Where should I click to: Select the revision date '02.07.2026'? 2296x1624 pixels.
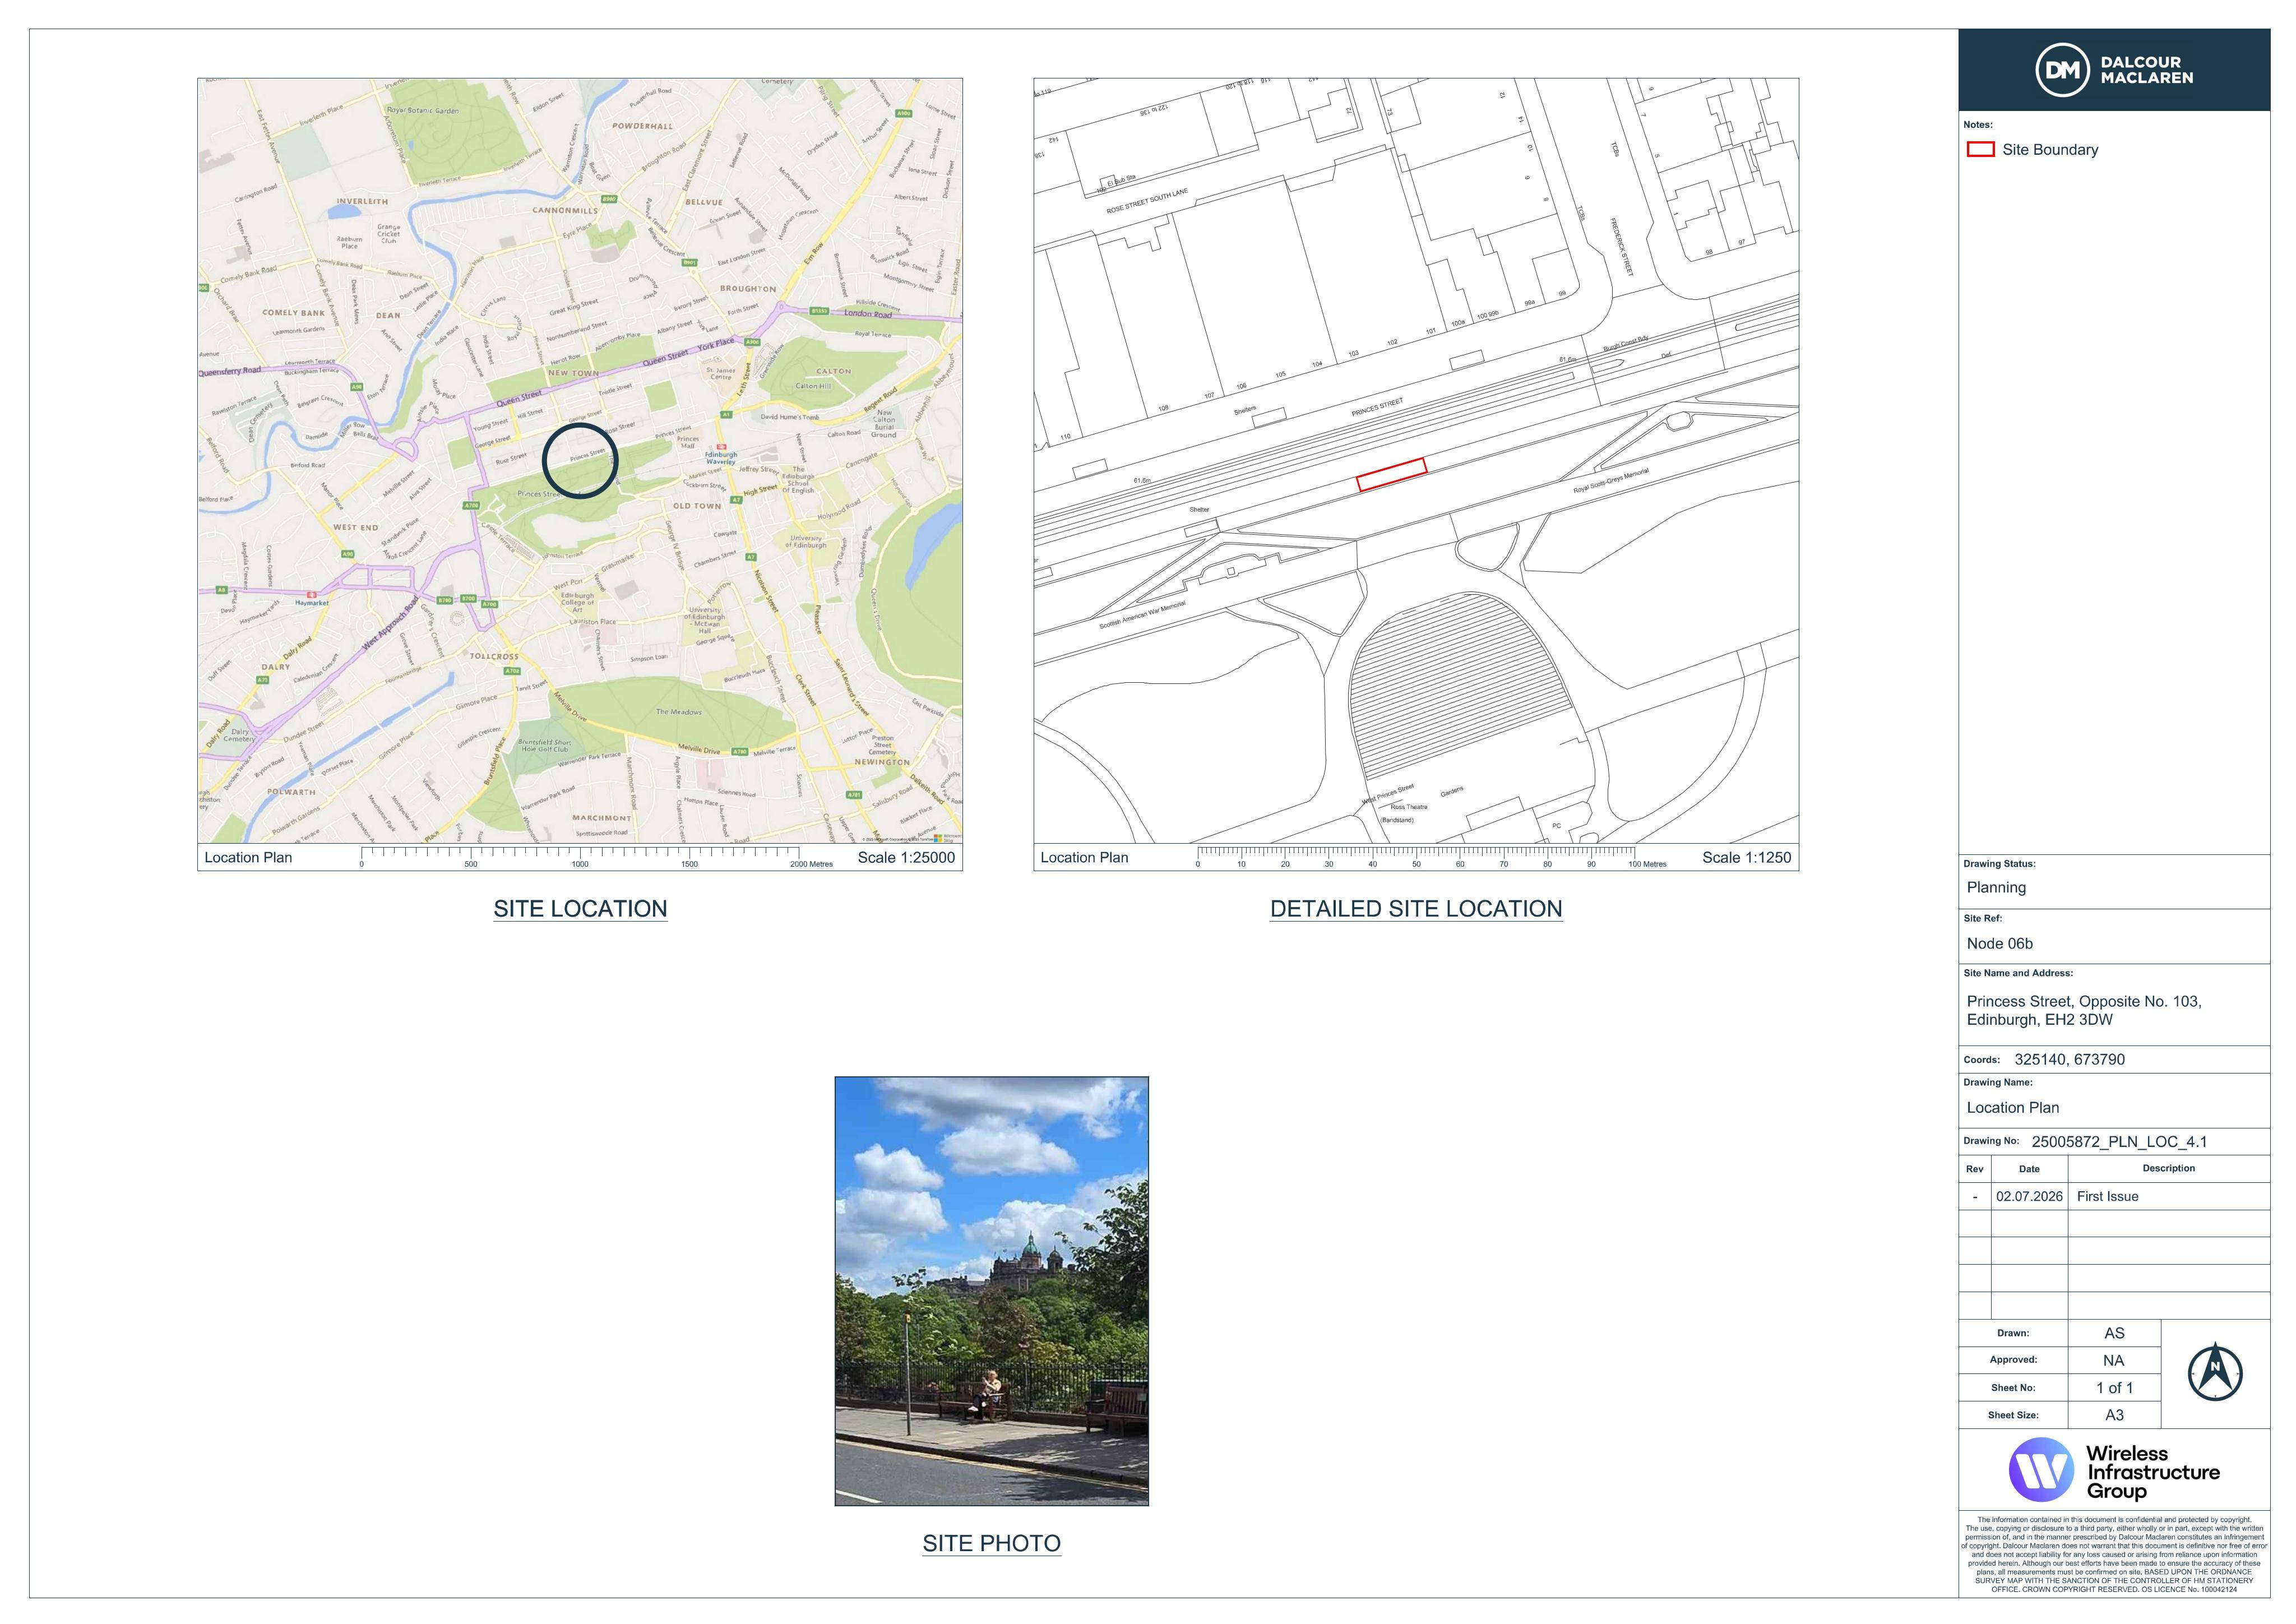click(x=2029, y=1197)
